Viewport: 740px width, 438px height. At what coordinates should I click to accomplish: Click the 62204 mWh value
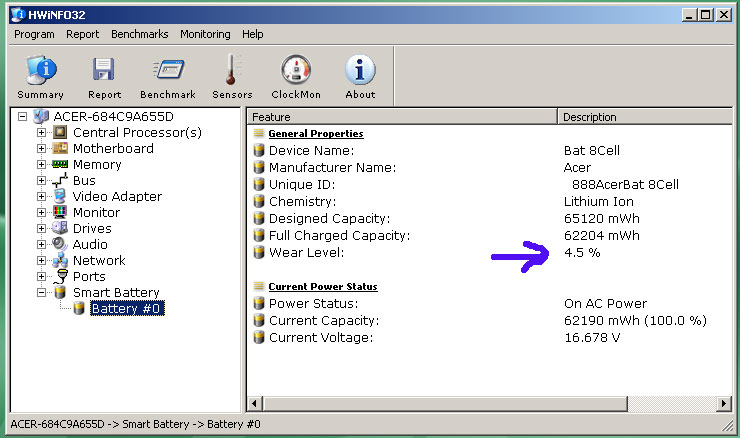[602, 236]
